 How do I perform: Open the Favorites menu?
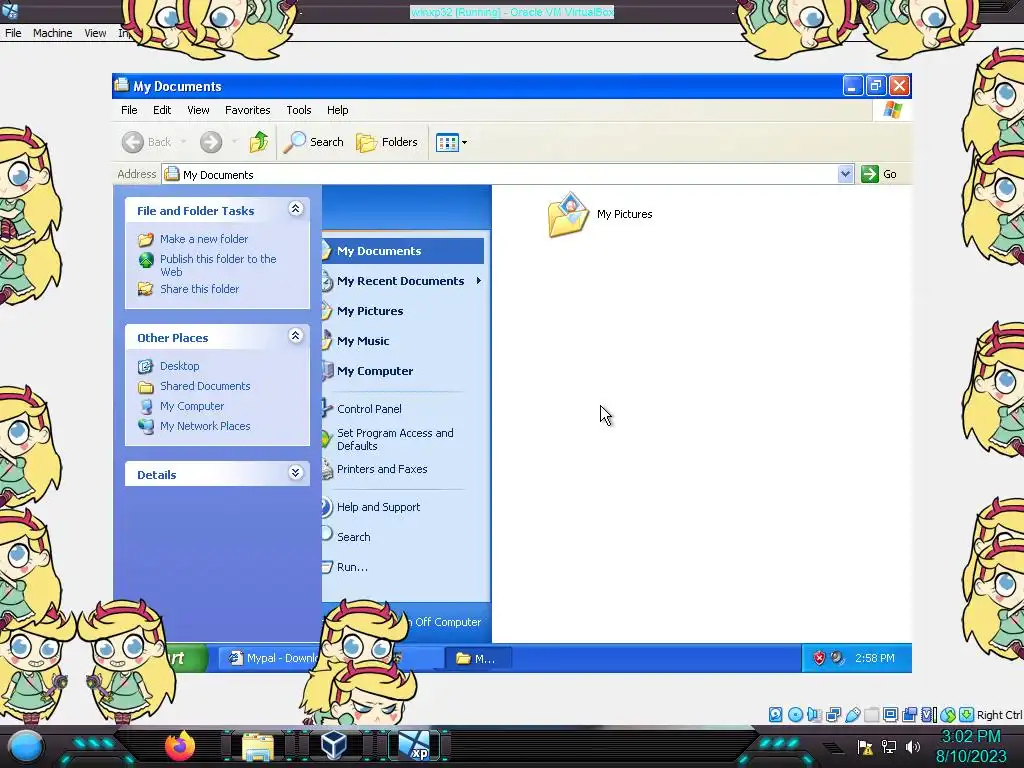tap(248, 110)
